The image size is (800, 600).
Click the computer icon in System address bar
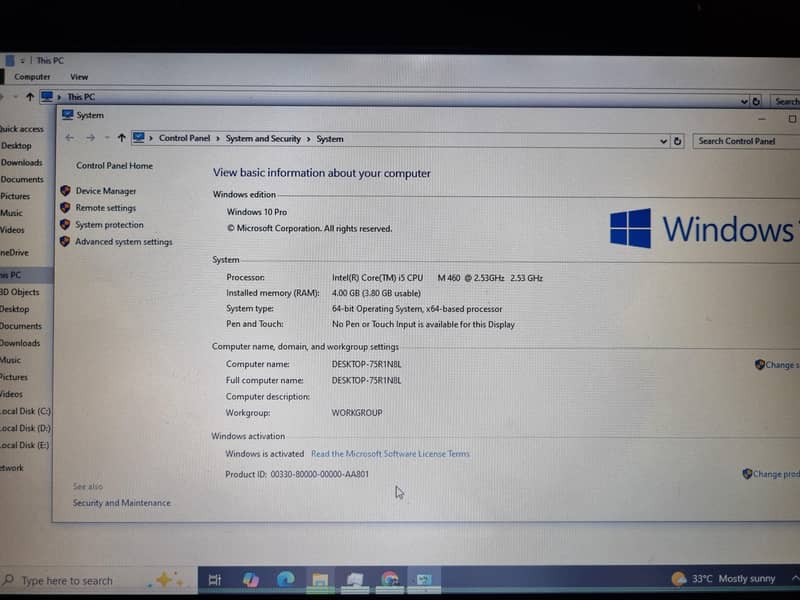click(138, 138)
